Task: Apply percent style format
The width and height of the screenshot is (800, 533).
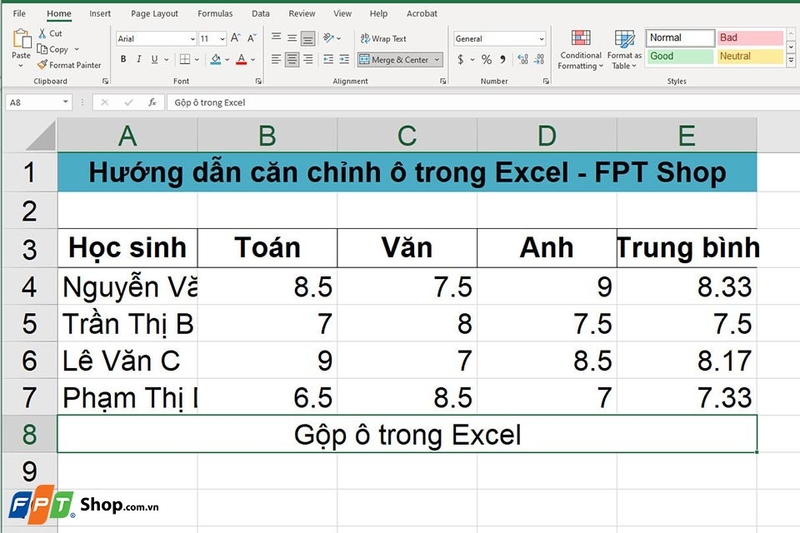Action: tap(487, 60)
